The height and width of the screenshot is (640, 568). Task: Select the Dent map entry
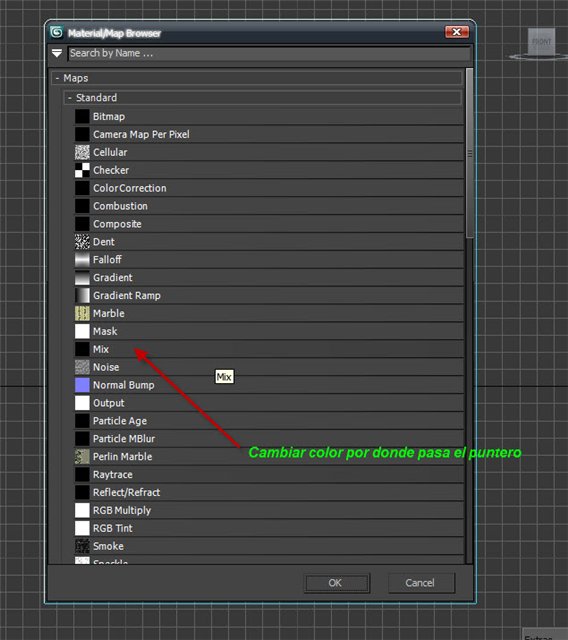pos(269,242)
